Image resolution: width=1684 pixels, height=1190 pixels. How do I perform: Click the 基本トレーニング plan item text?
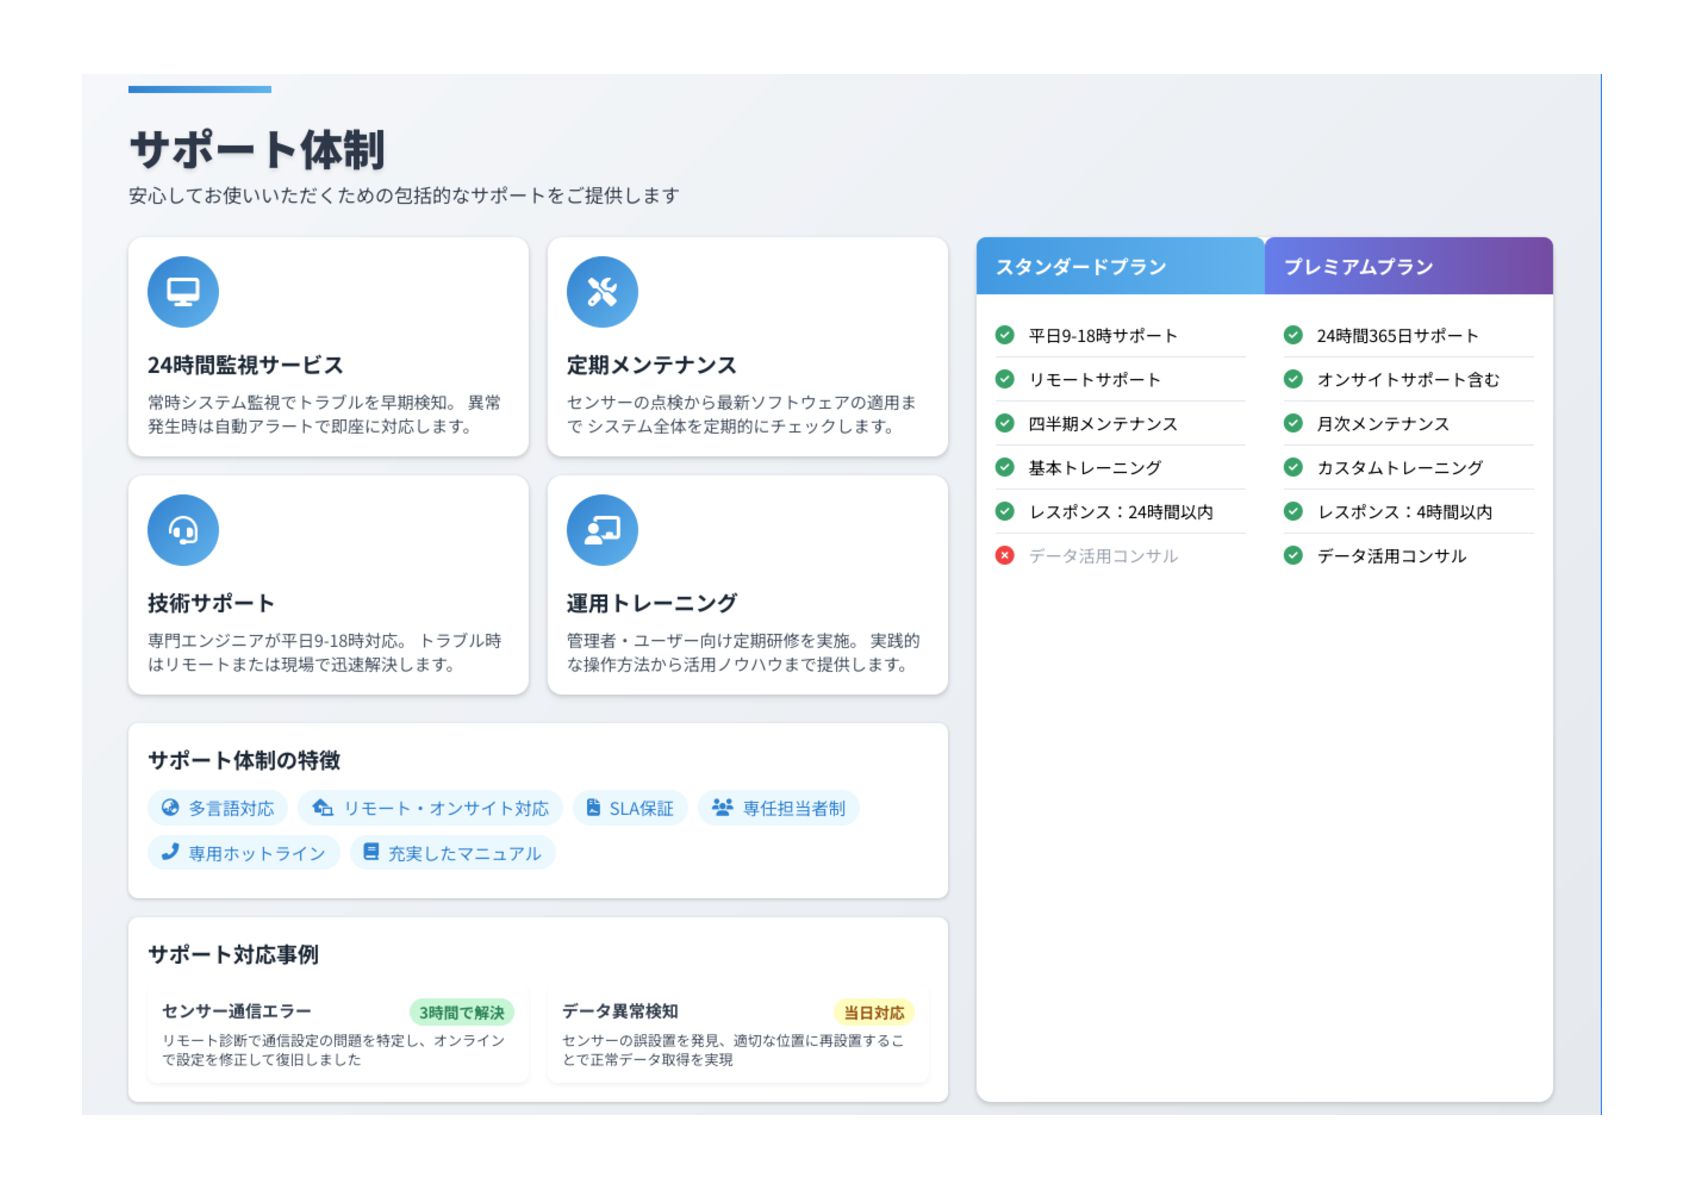pos(1095,468)
